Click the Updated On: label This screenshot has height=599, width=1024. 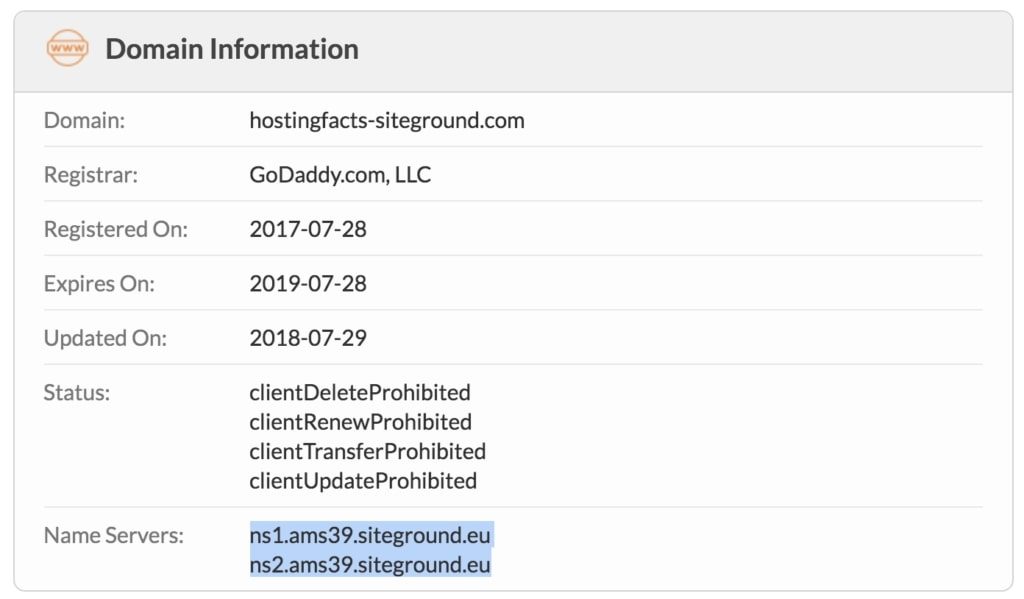104,338
